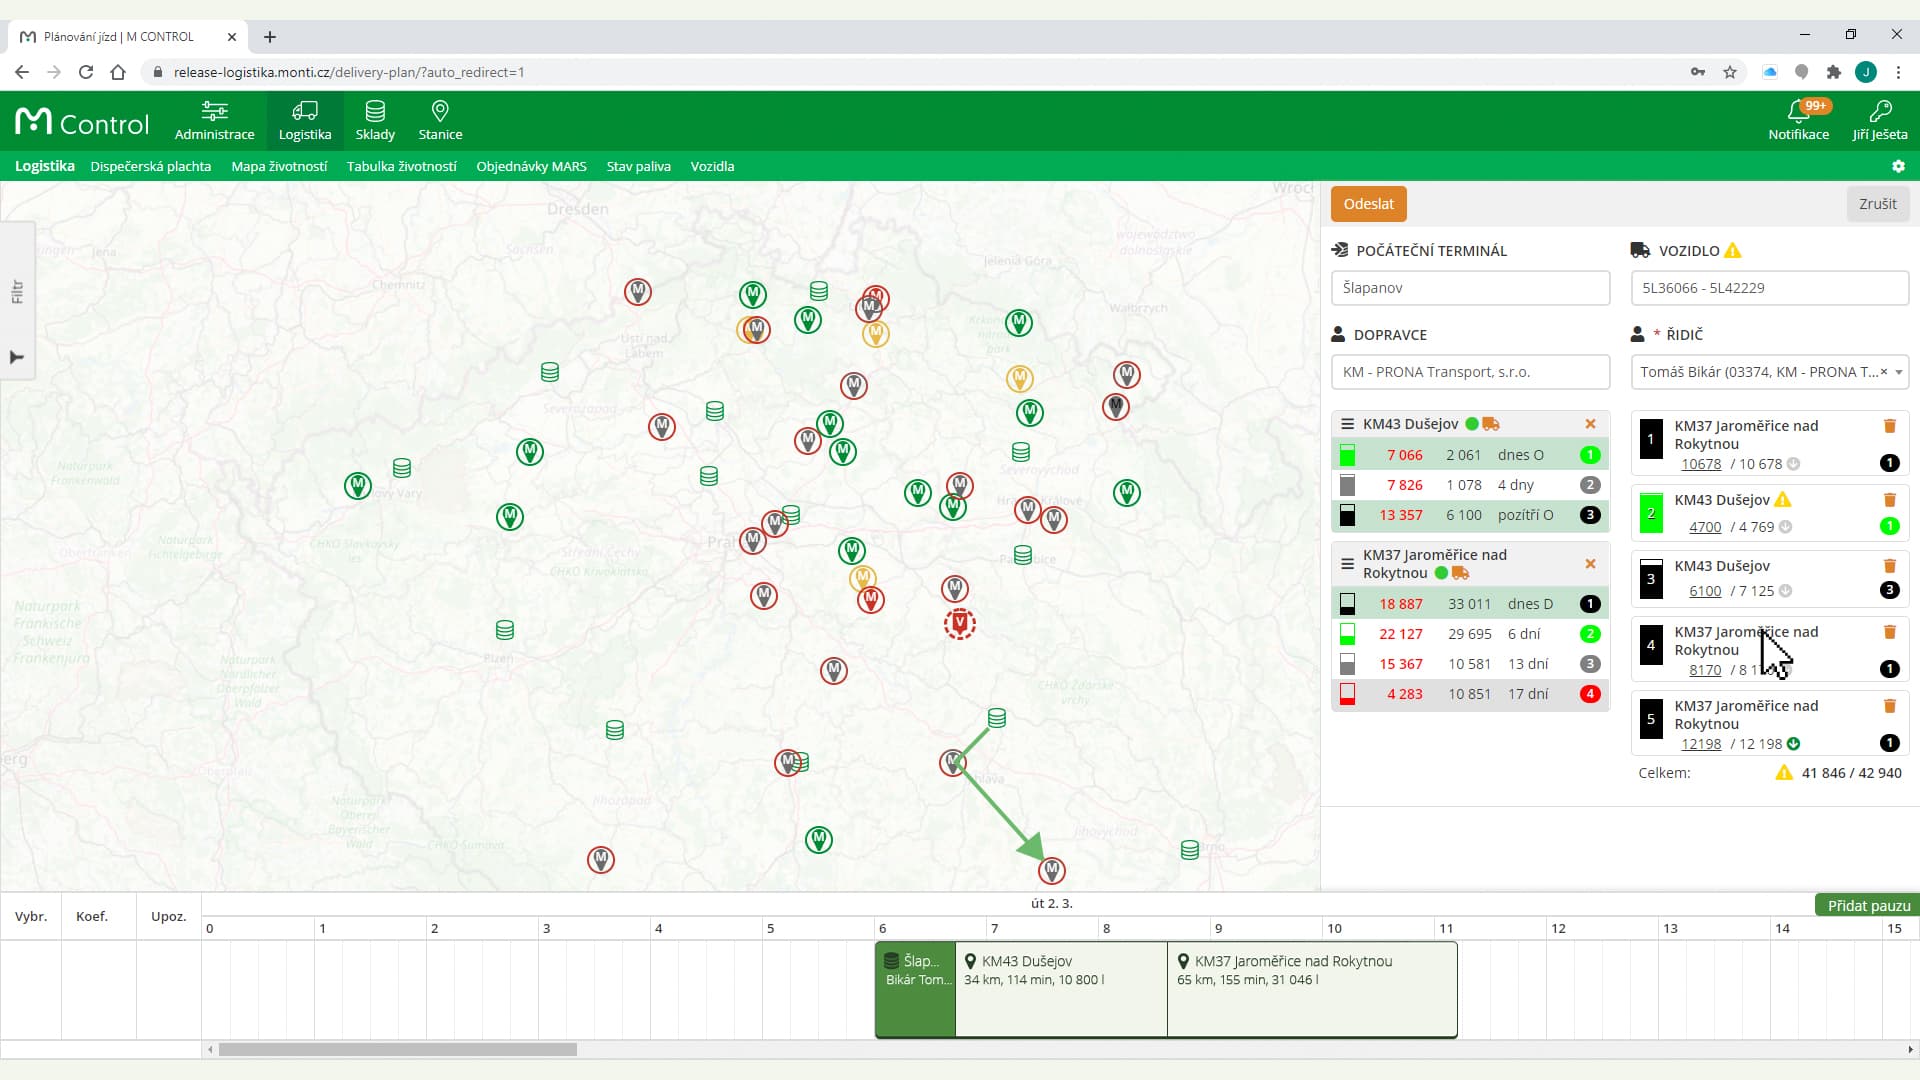Click the horizontal timeline scrollbar thumb

click(x=398, y=1050)
